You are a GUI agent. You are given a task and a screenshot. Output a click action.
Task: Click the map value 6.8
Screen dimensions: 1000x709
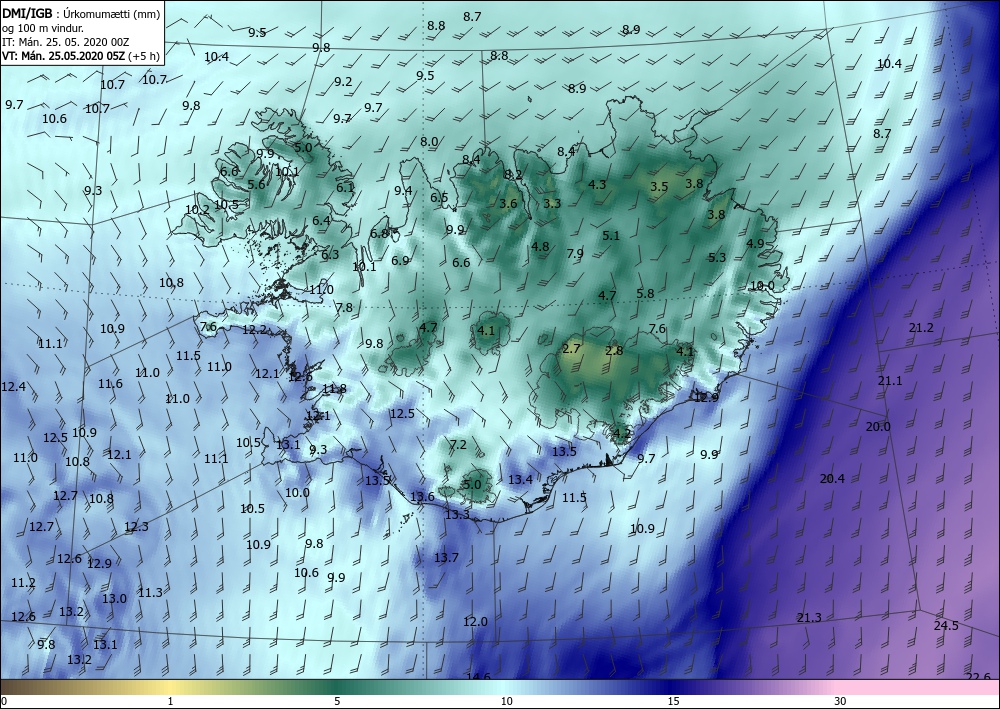[379, 233]
